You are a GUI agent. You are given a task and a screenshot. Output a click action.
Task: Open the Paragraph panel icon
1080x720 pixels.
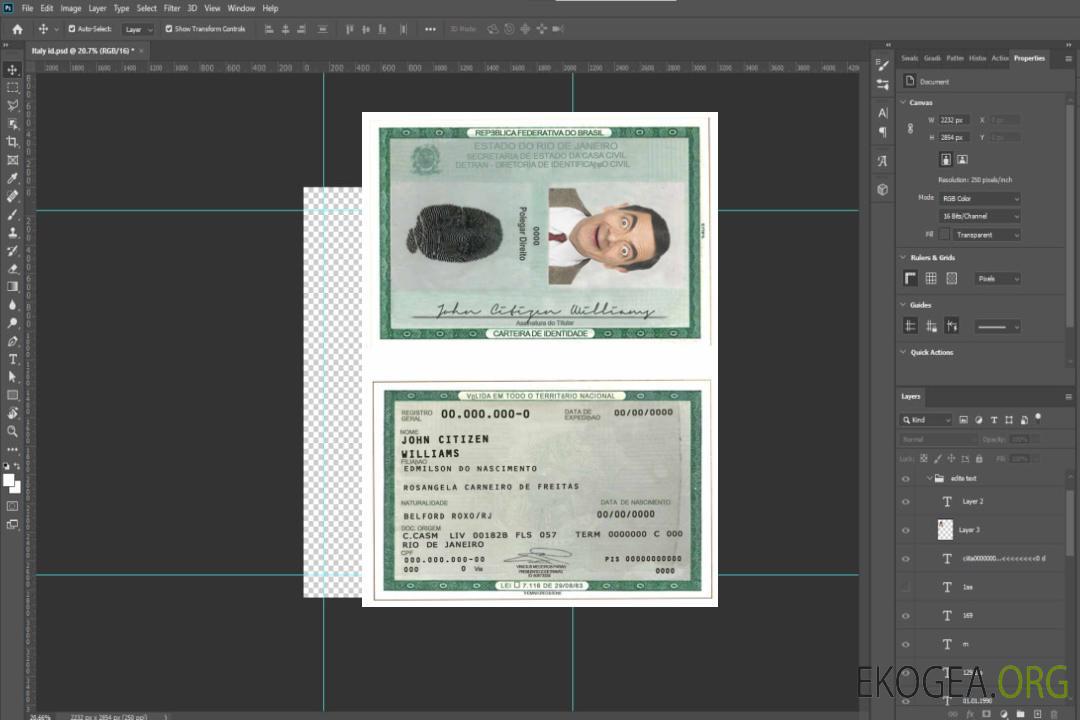(x=883, y=132)
